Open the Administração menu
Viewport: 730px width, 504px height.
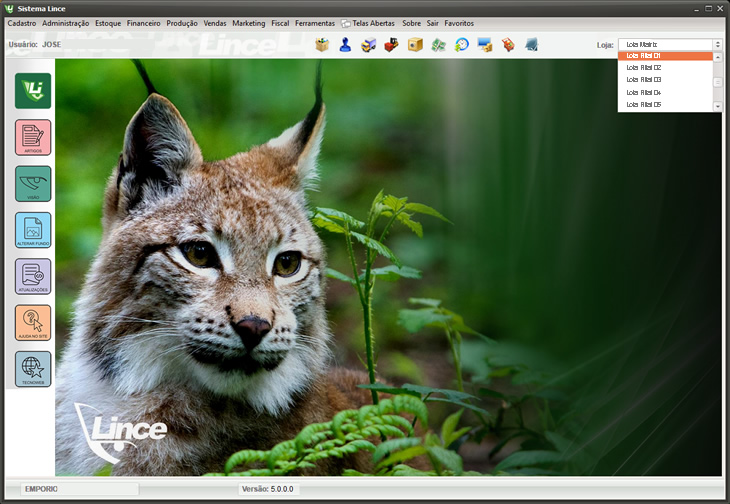click(66, 23)
